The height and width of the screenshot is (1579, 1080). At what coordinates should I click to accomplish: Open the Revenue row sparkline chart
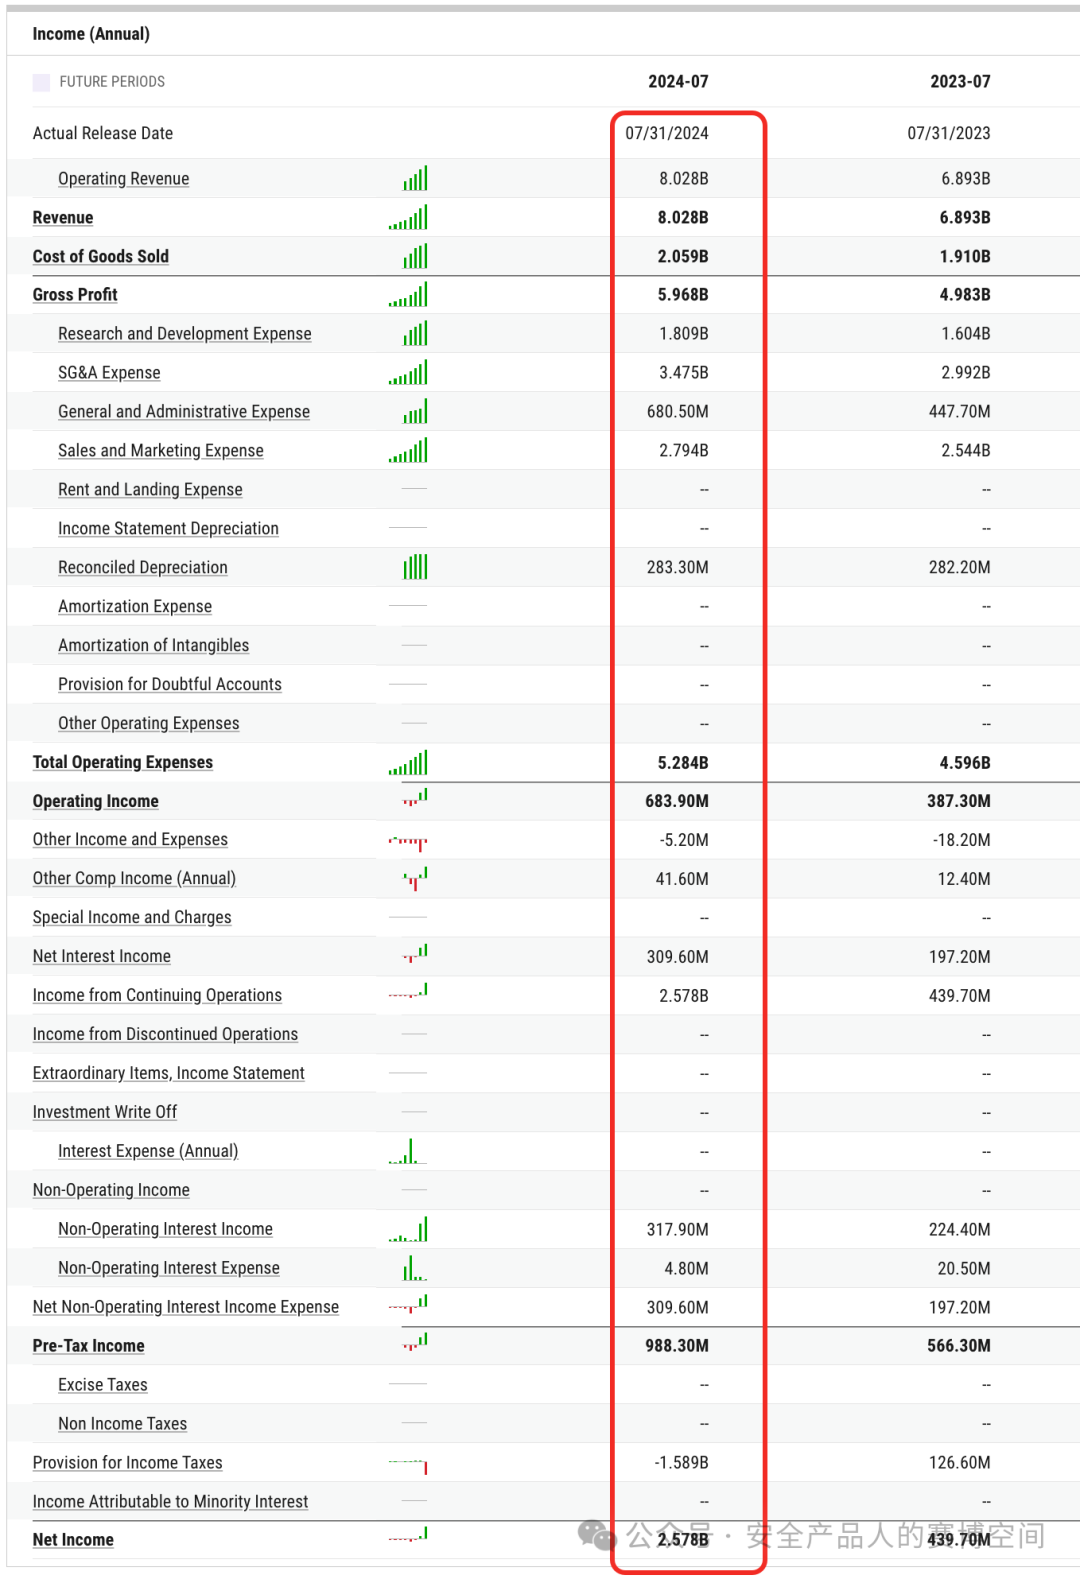coord(408,217)
